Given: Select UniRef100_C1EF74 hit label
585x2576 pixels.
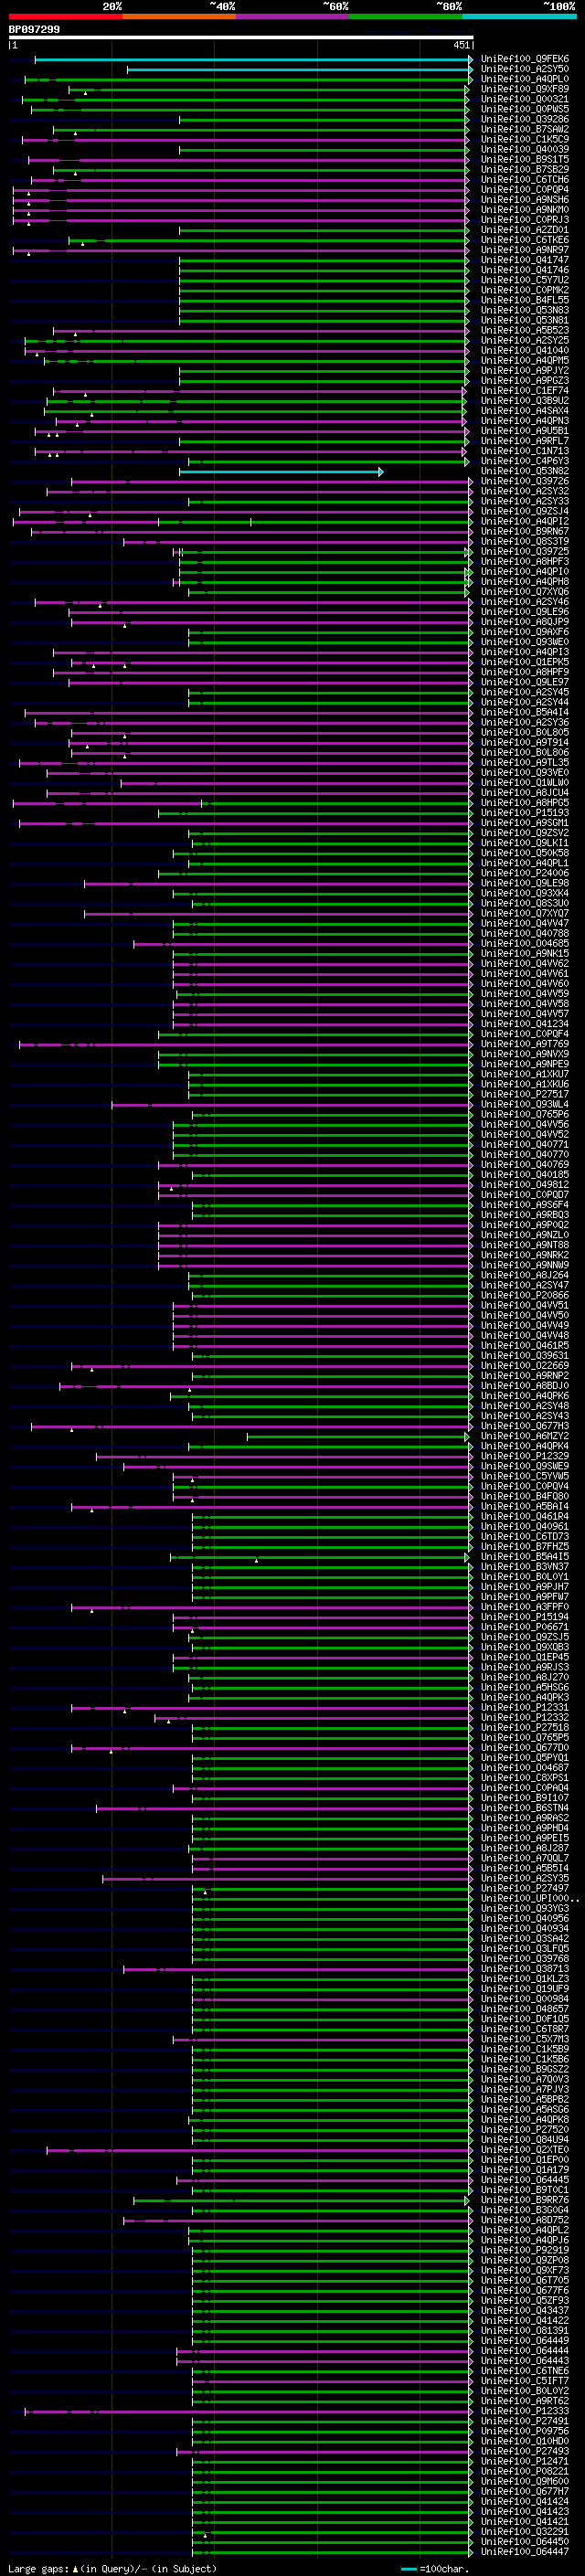Looking at the screenshot, I should tap(525, 391).
